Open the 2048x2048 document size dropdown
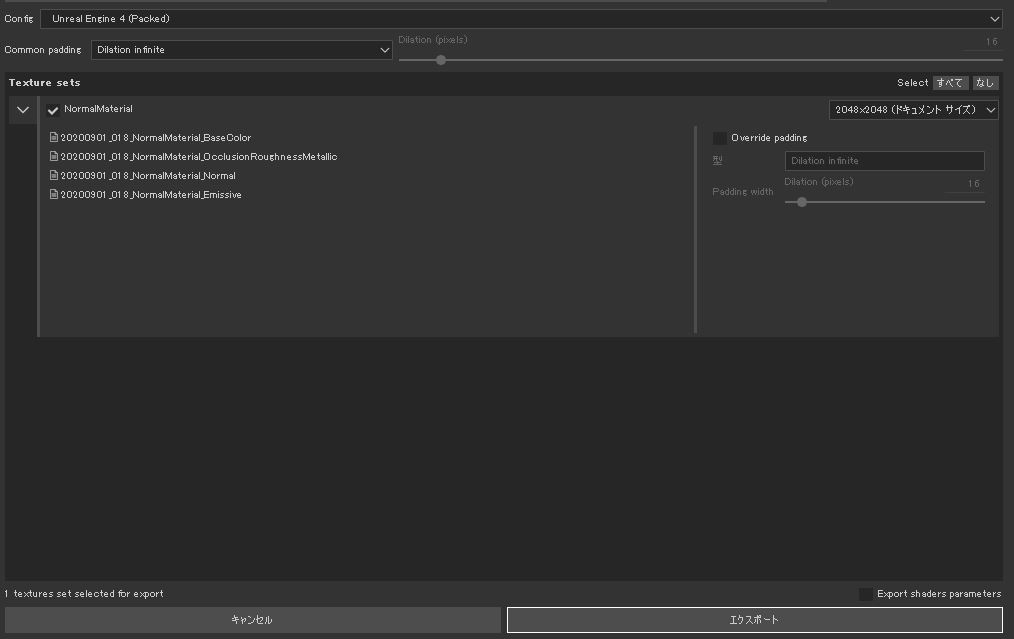The height and width of the screenshot is (639, 1014). pyautogui.click(x=913, y=110)
